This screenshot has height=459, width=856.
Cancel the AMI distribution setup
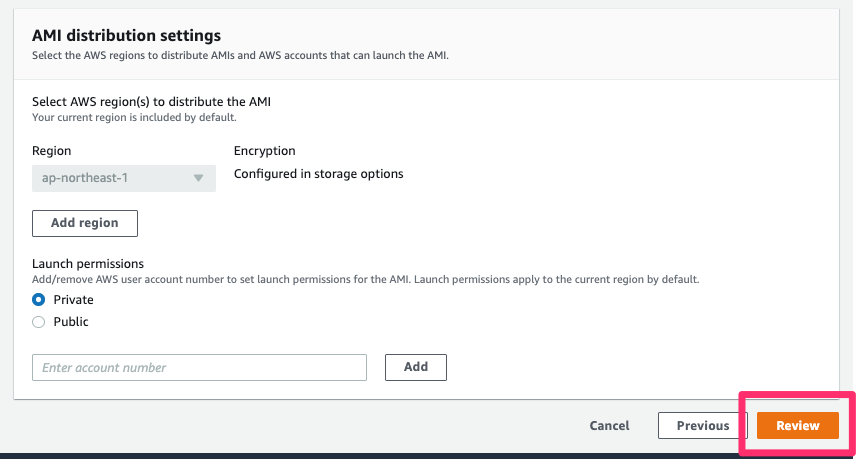click(609, 426)
